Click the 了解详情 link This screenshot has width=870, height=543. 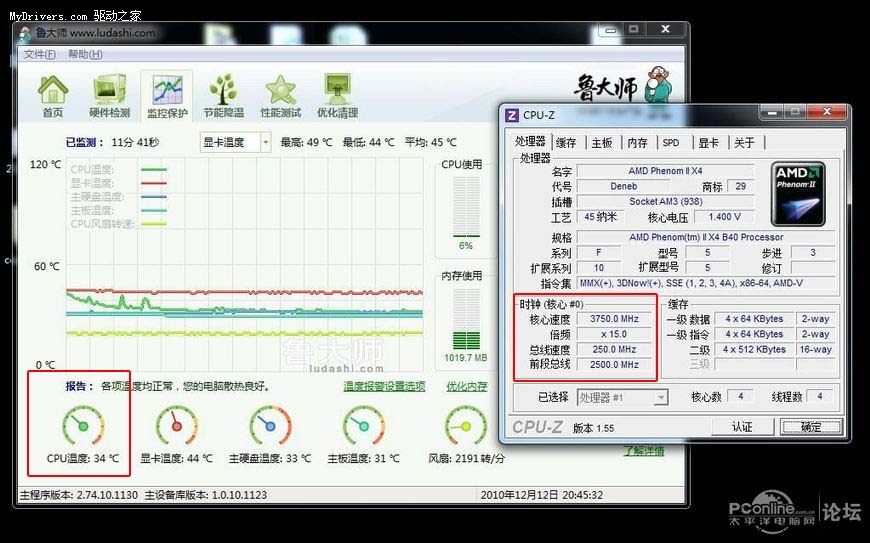tap(644, 451)
